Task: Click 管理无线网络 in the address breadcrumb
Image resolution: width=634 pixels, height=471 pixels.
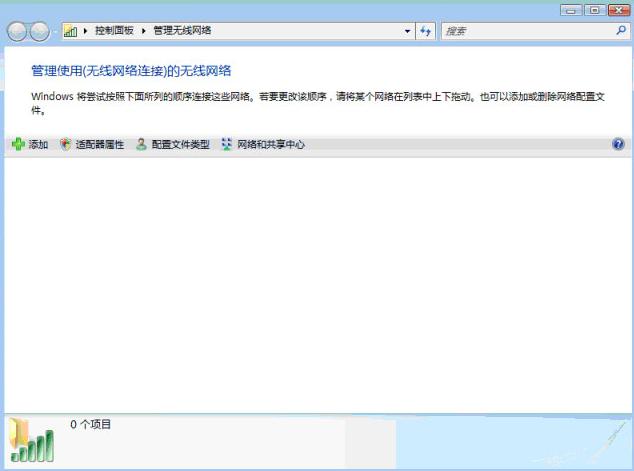Action: pos(182,30)
